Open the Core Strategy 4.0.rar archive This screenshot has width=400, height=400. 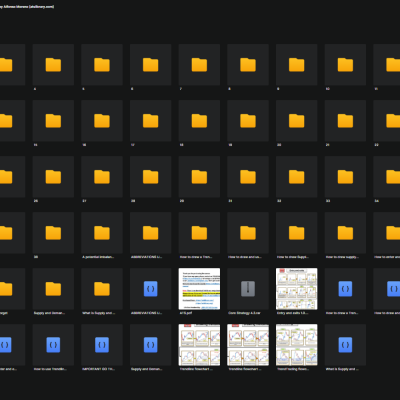click(x=248, y=289)
